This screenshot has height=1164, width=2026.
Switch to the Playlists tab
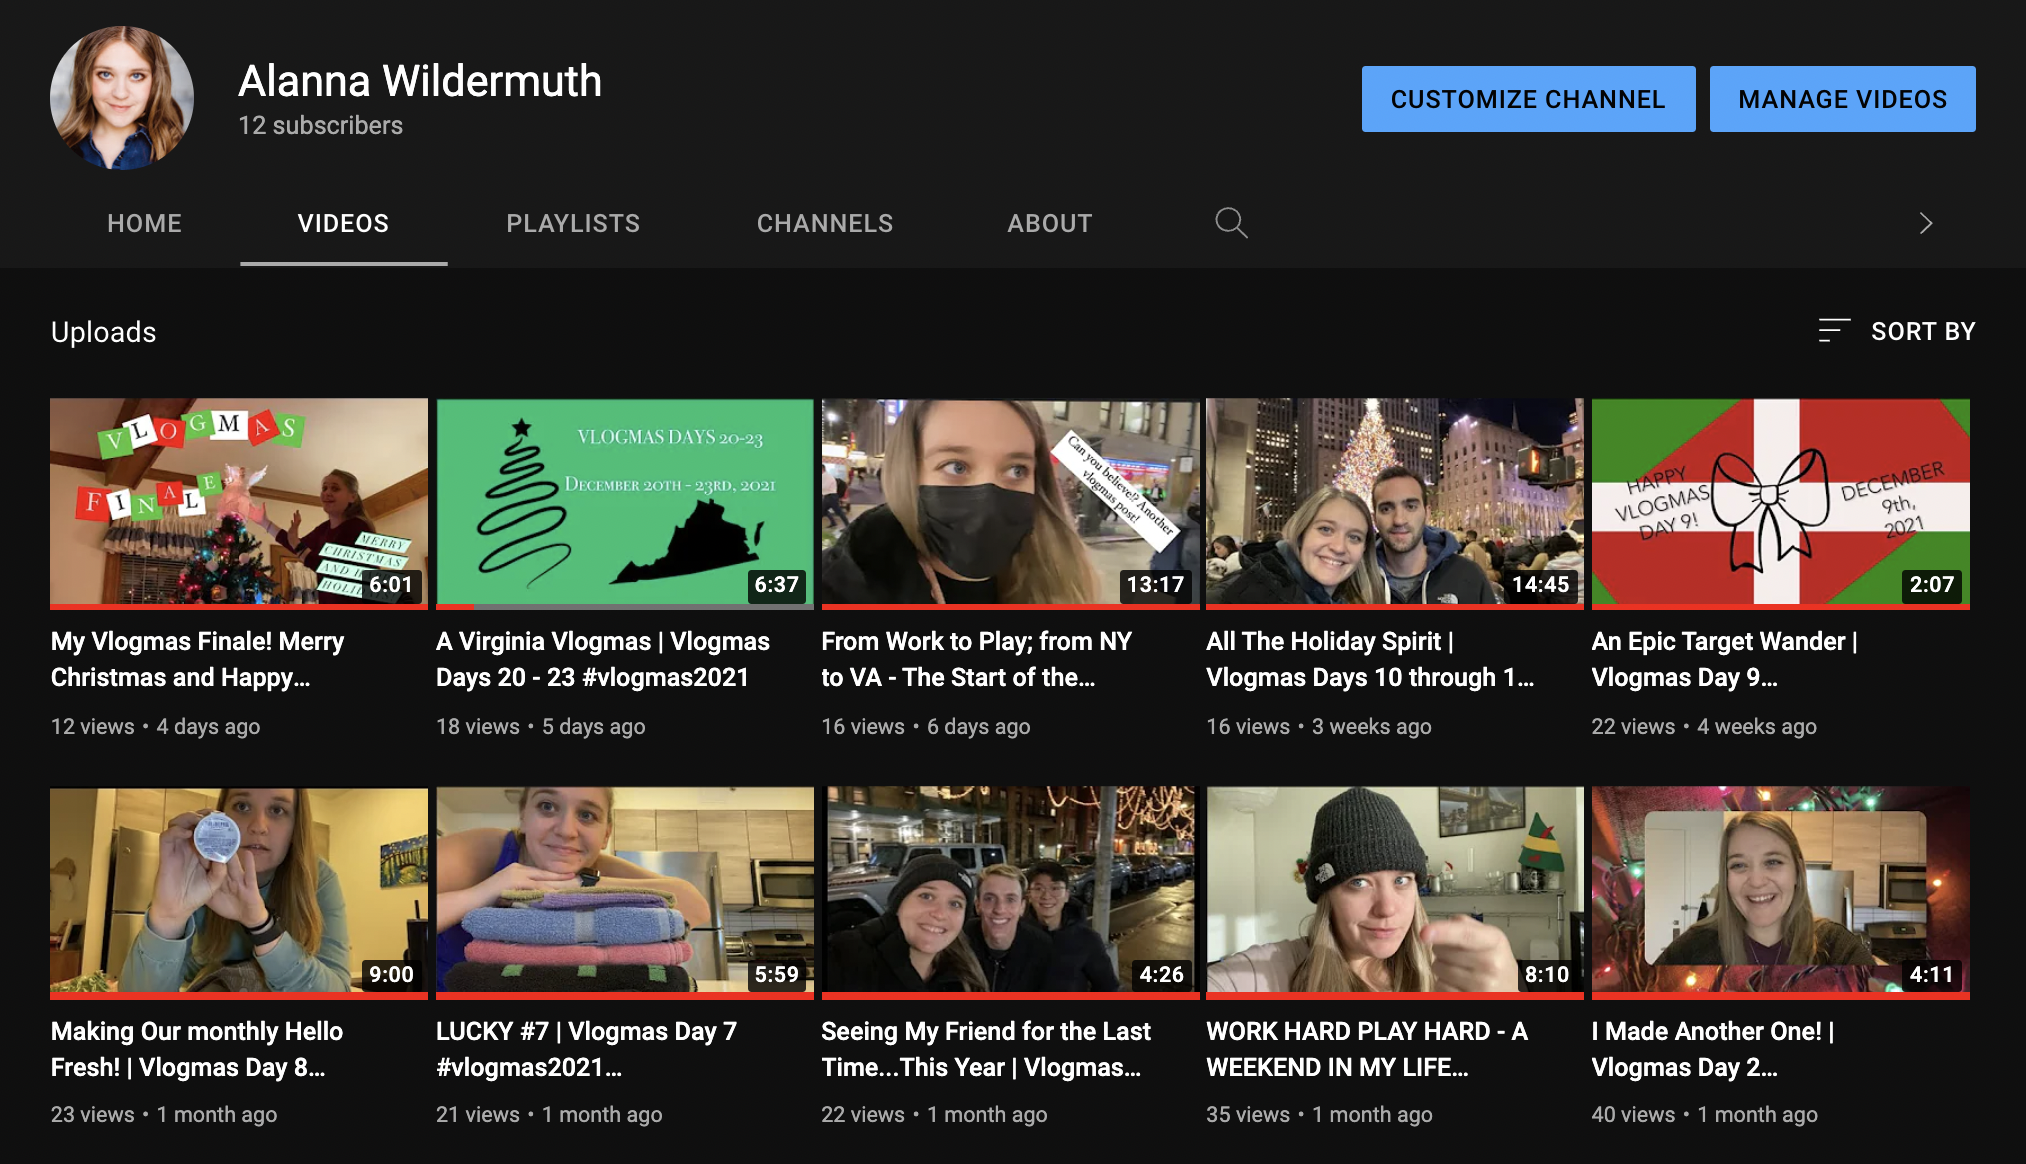(573, 223)
